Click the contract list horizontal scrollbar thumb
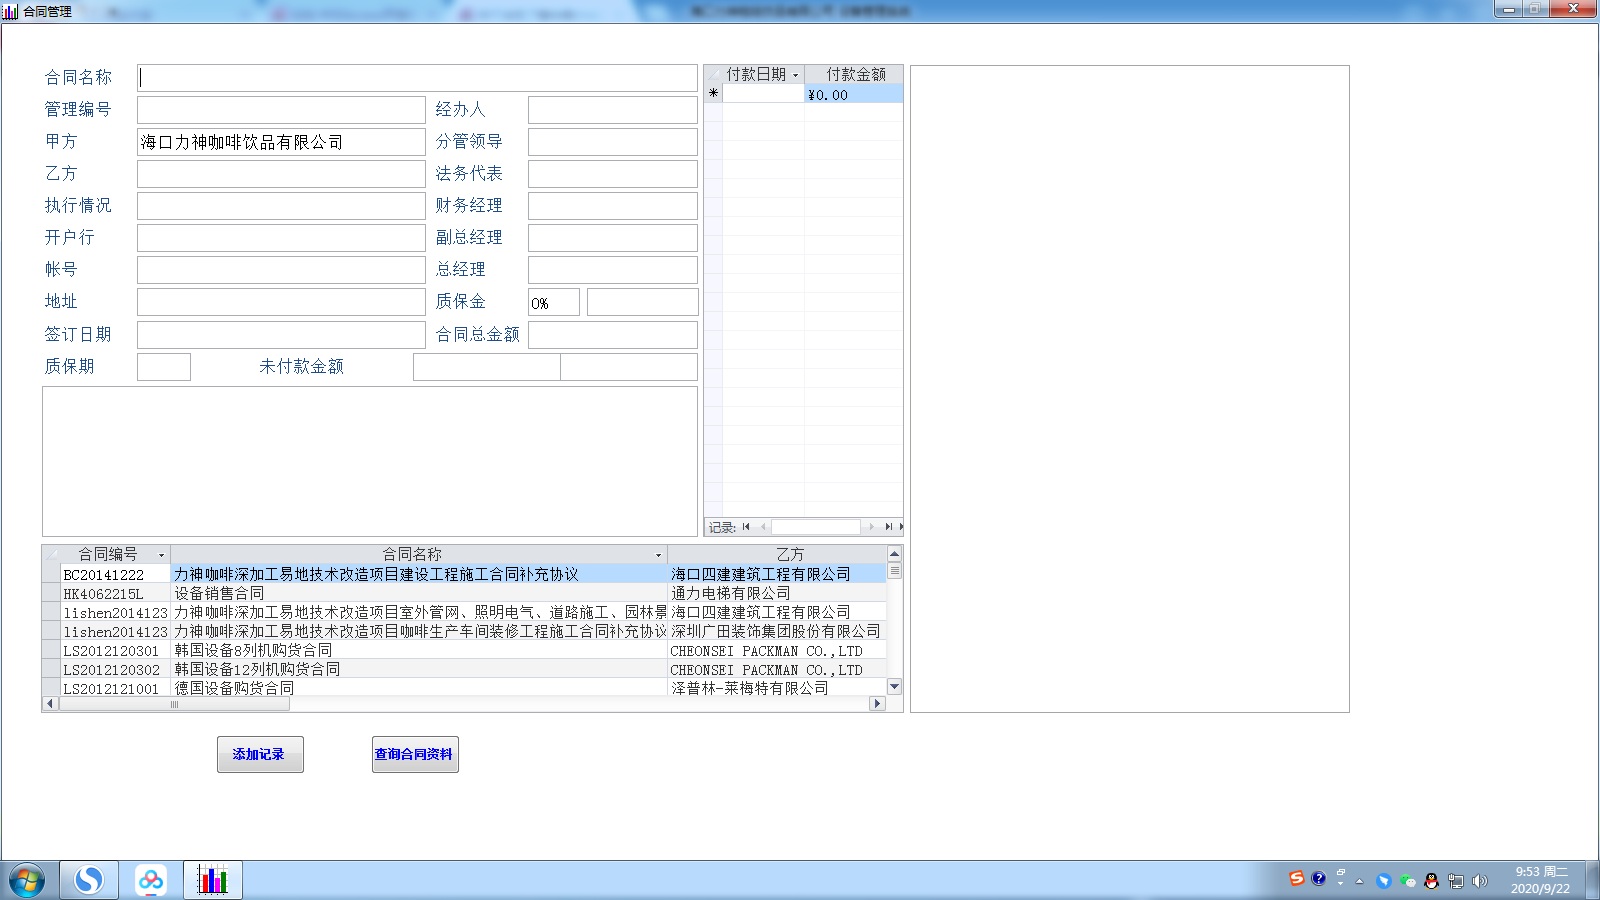The height and width of the screenshot is (900, 1600). (174, 704)
